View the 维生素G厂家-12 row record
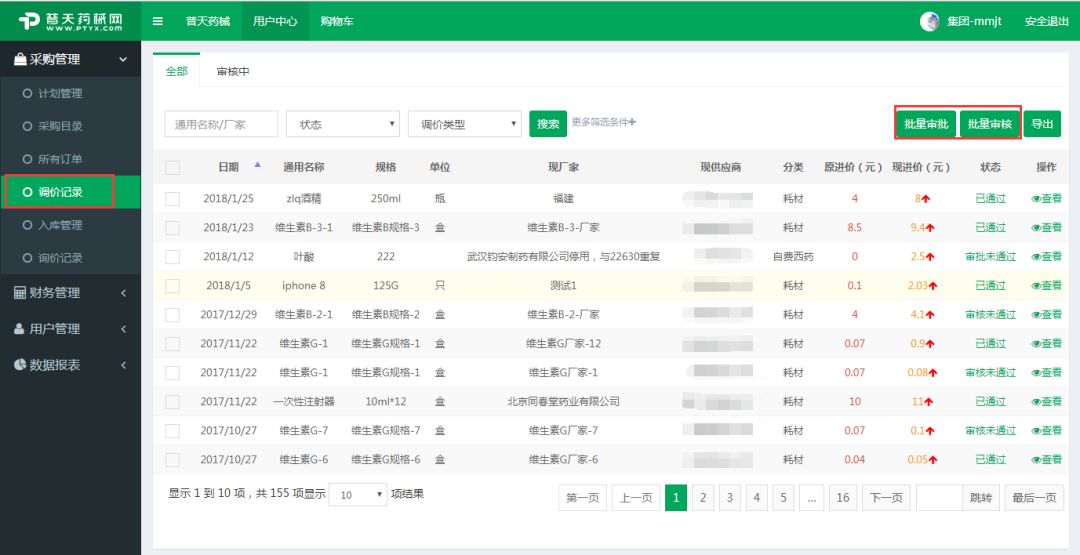Screen dimensions: 1080x555 (1046, 343)
